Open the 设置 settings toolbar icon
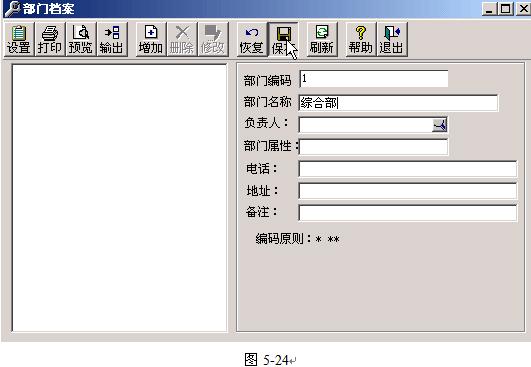Screen dimensions: 531x367 (19, 39)
